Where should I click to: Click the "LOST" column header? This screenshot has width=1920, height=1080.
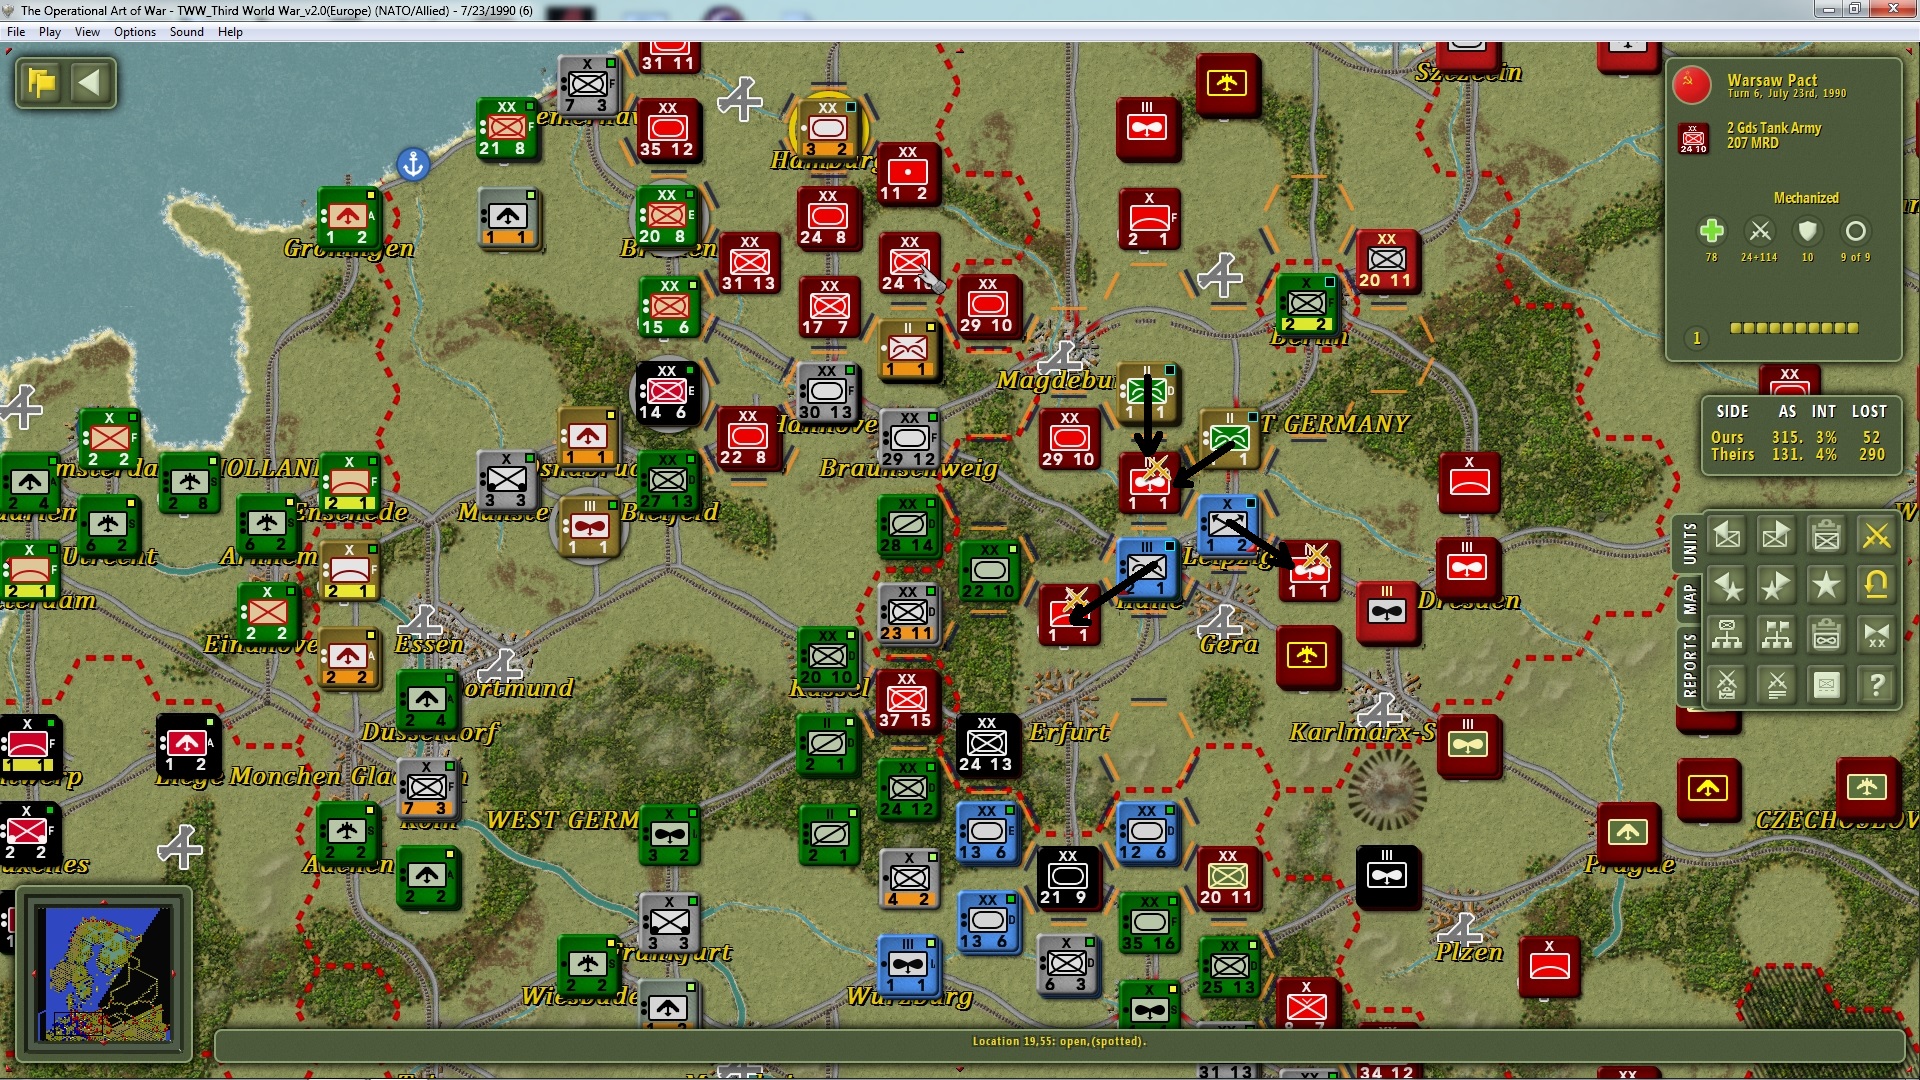tap(1869, 411)
